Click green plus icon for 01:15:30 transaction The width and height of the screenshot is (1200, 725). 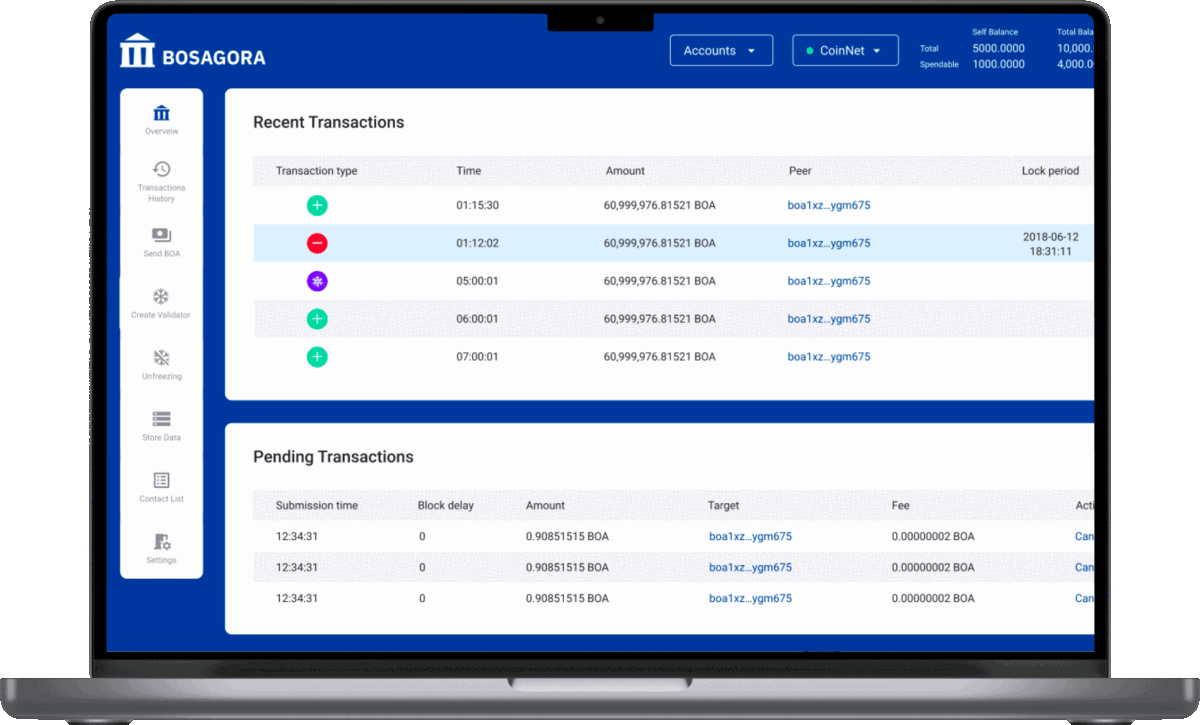click(317, 205)
